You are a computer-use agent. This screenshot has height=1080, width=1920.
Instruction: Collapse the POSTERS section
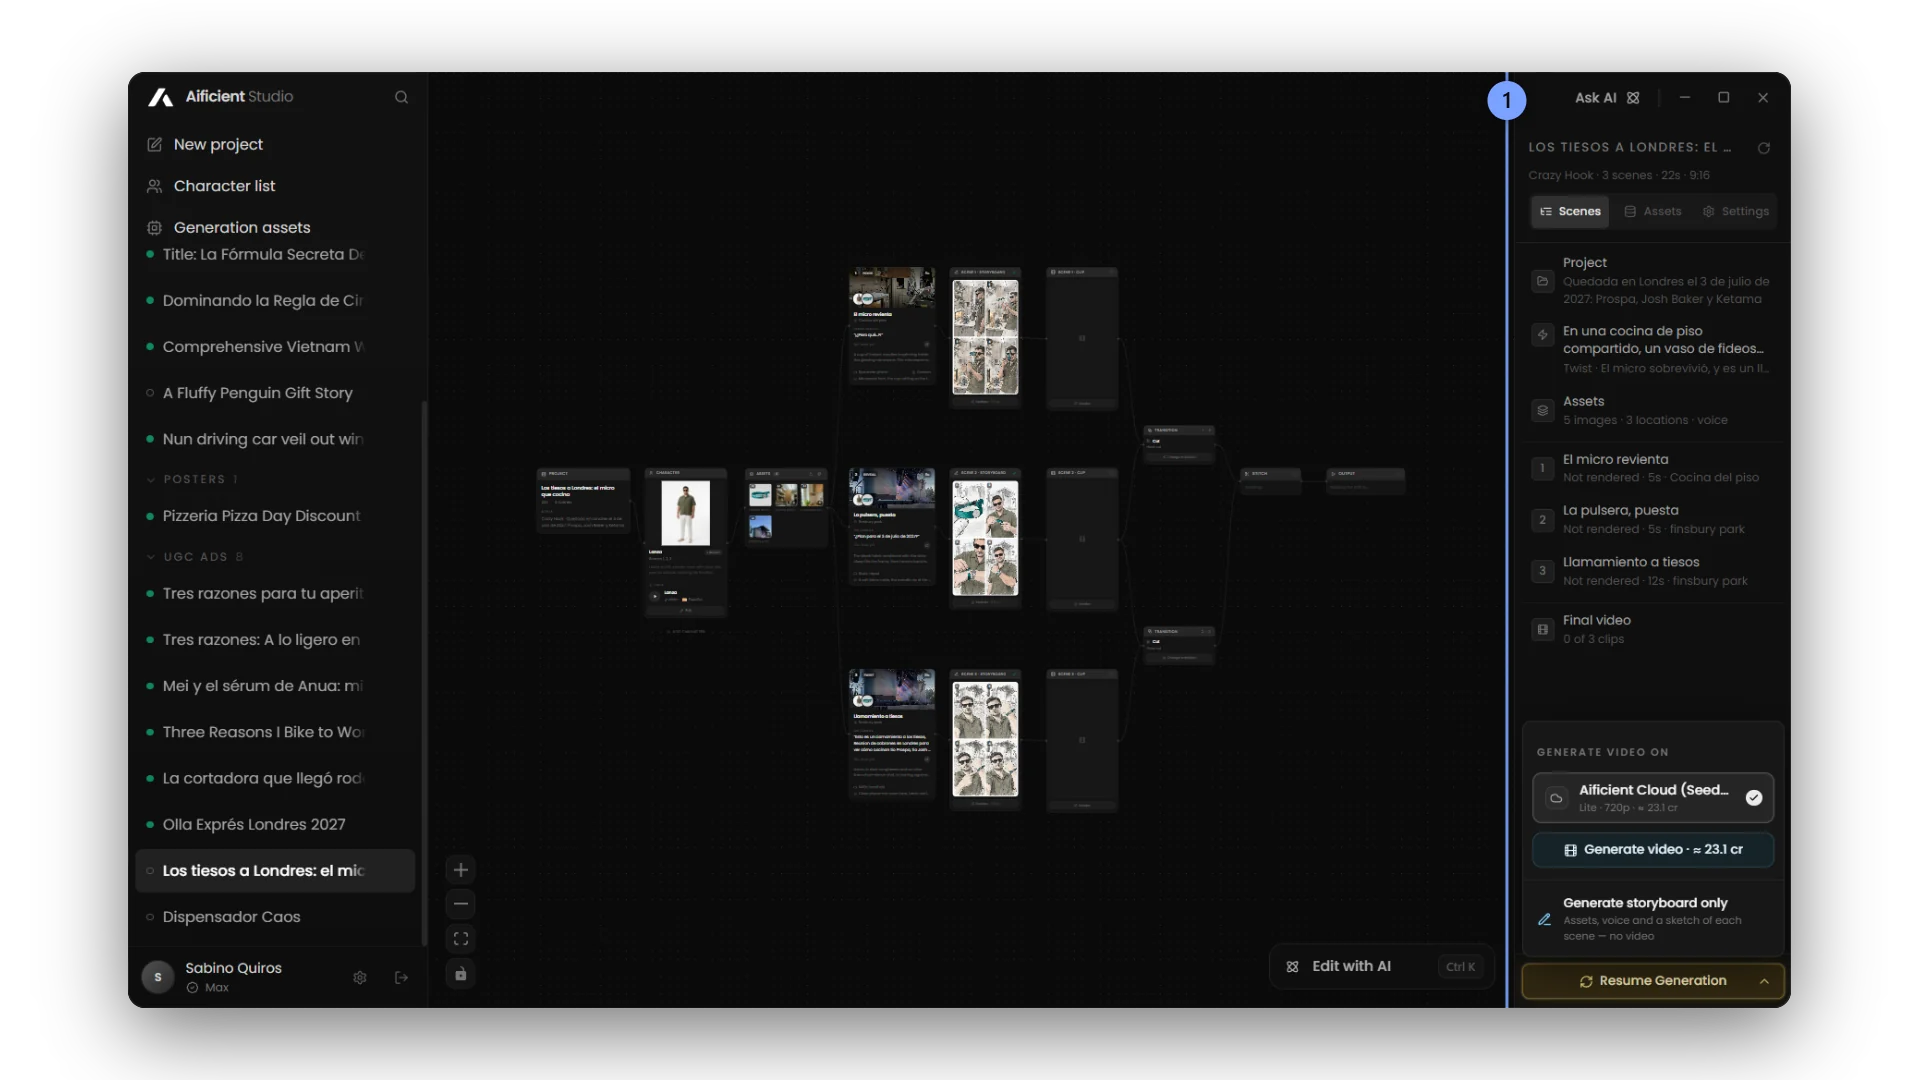[x=192, y=479]
